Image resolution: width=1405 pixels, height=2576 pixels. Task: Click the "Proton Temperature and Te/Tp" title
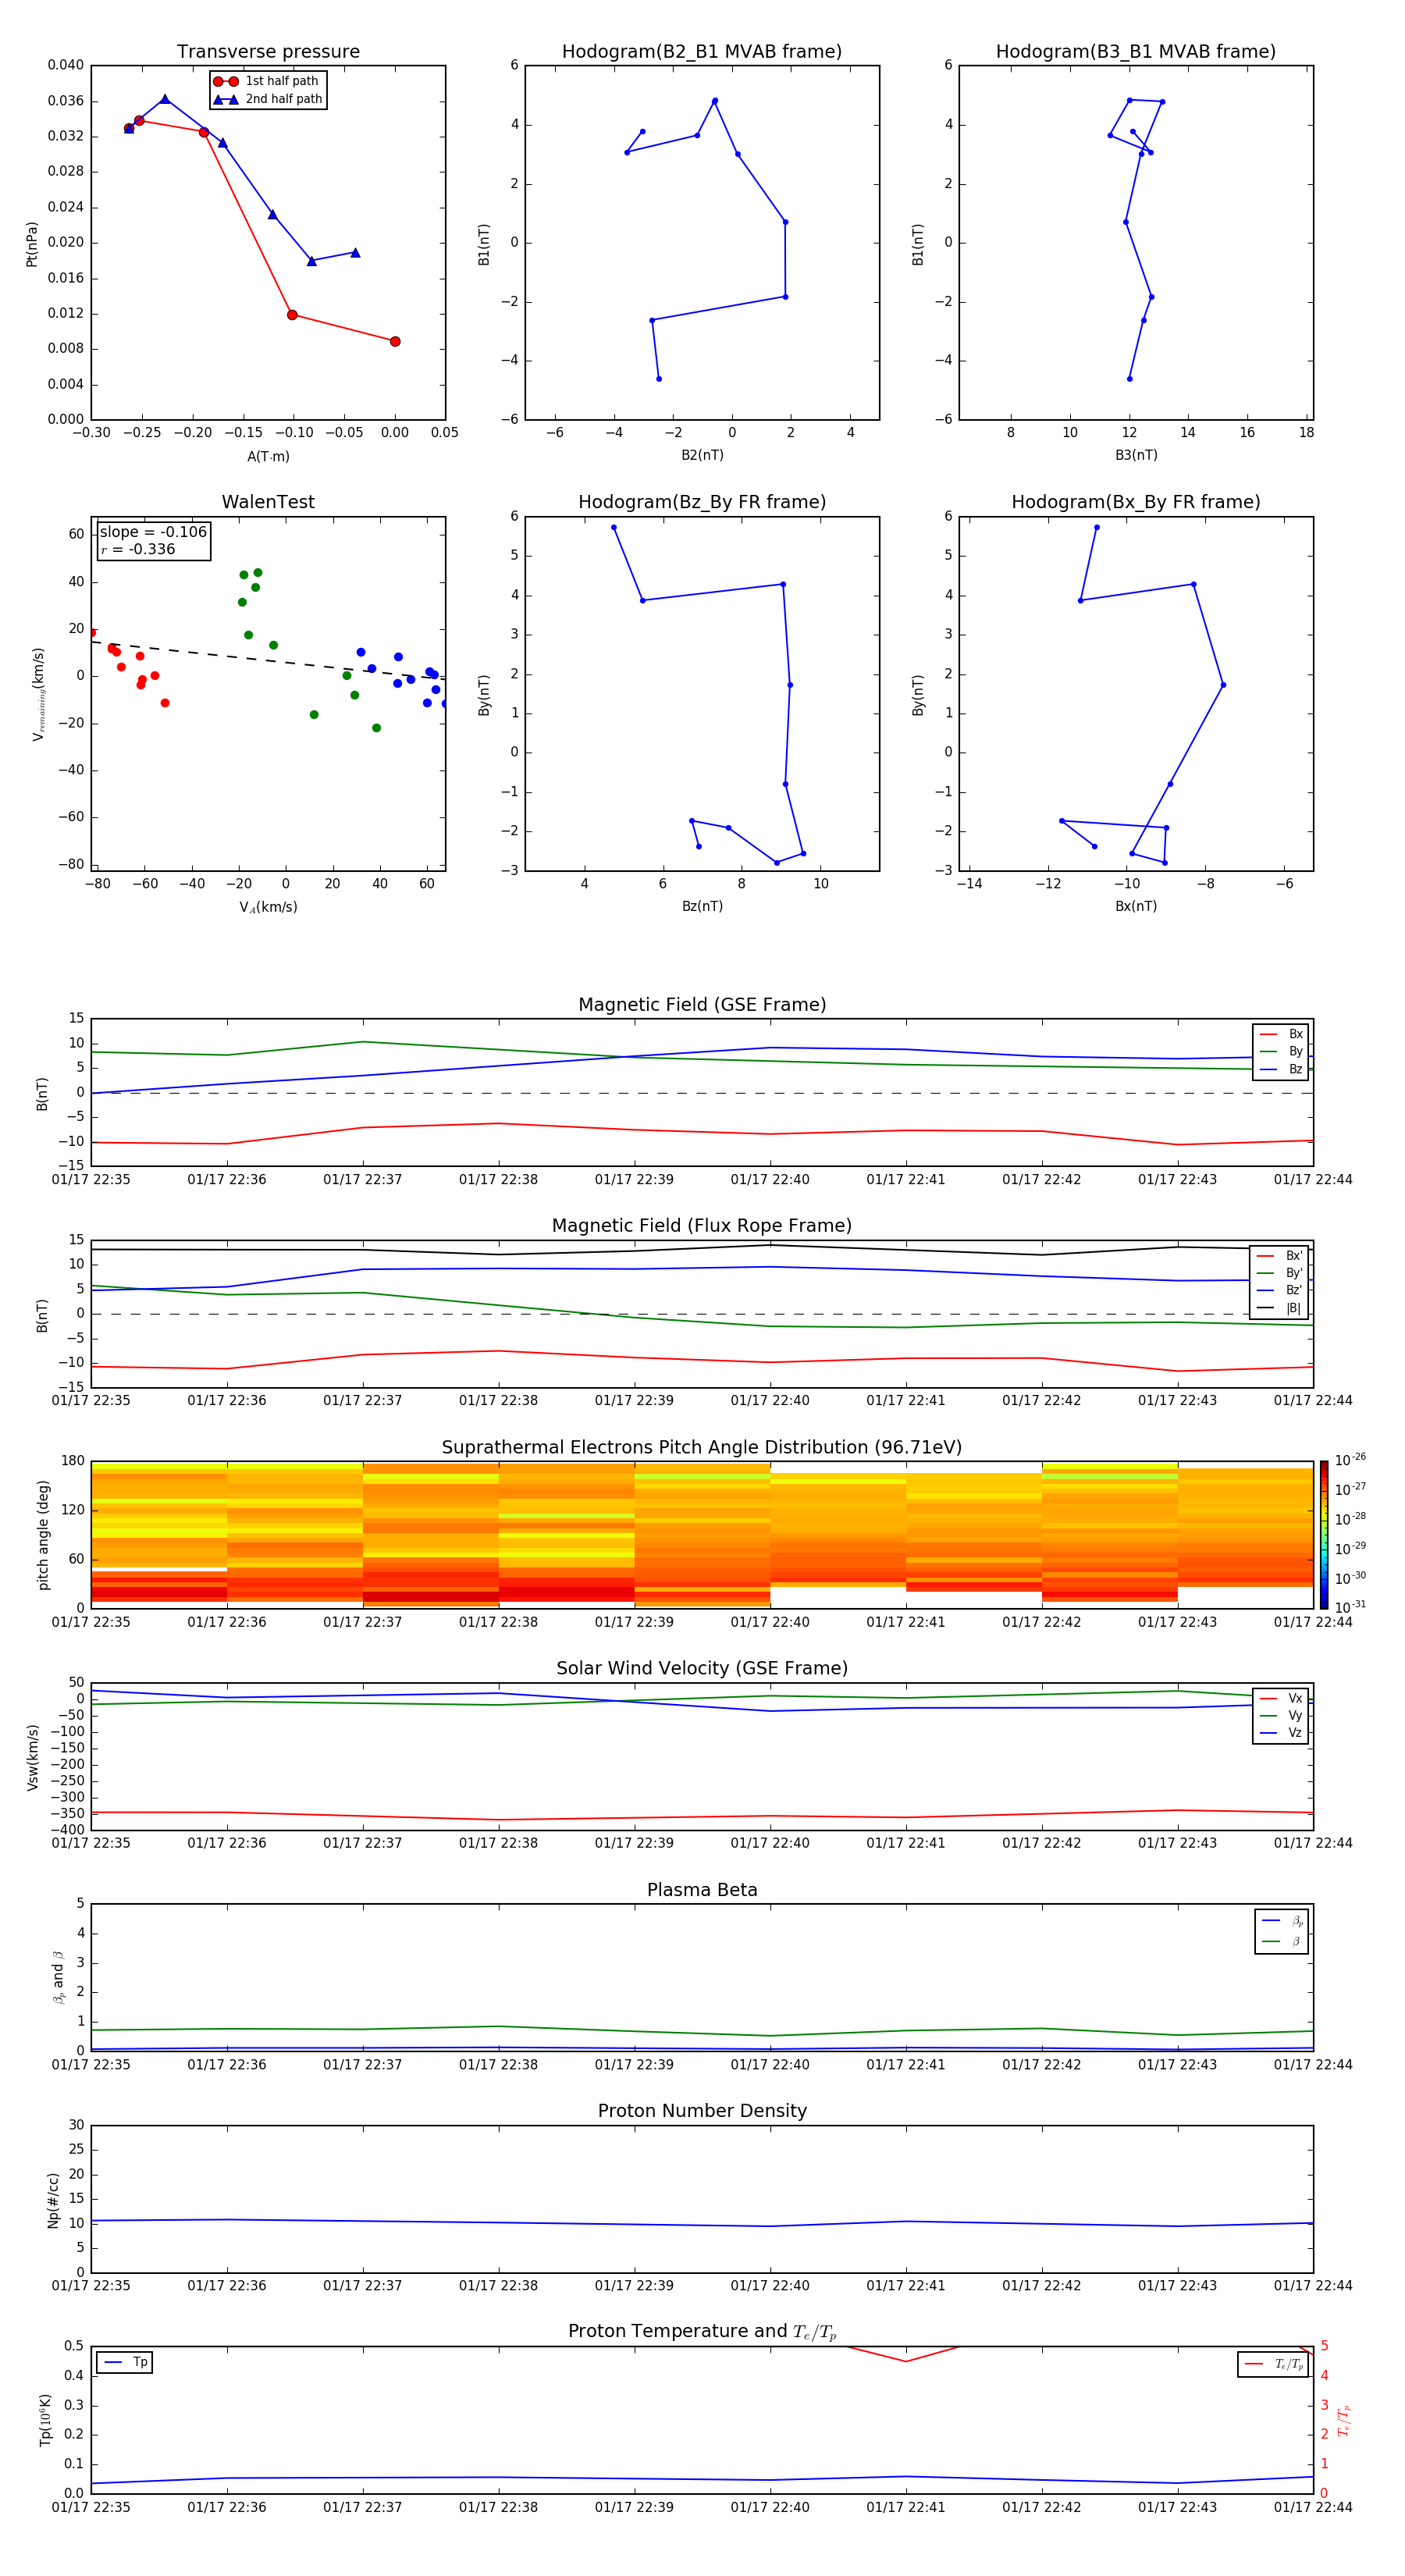(x=702, y=2332)
